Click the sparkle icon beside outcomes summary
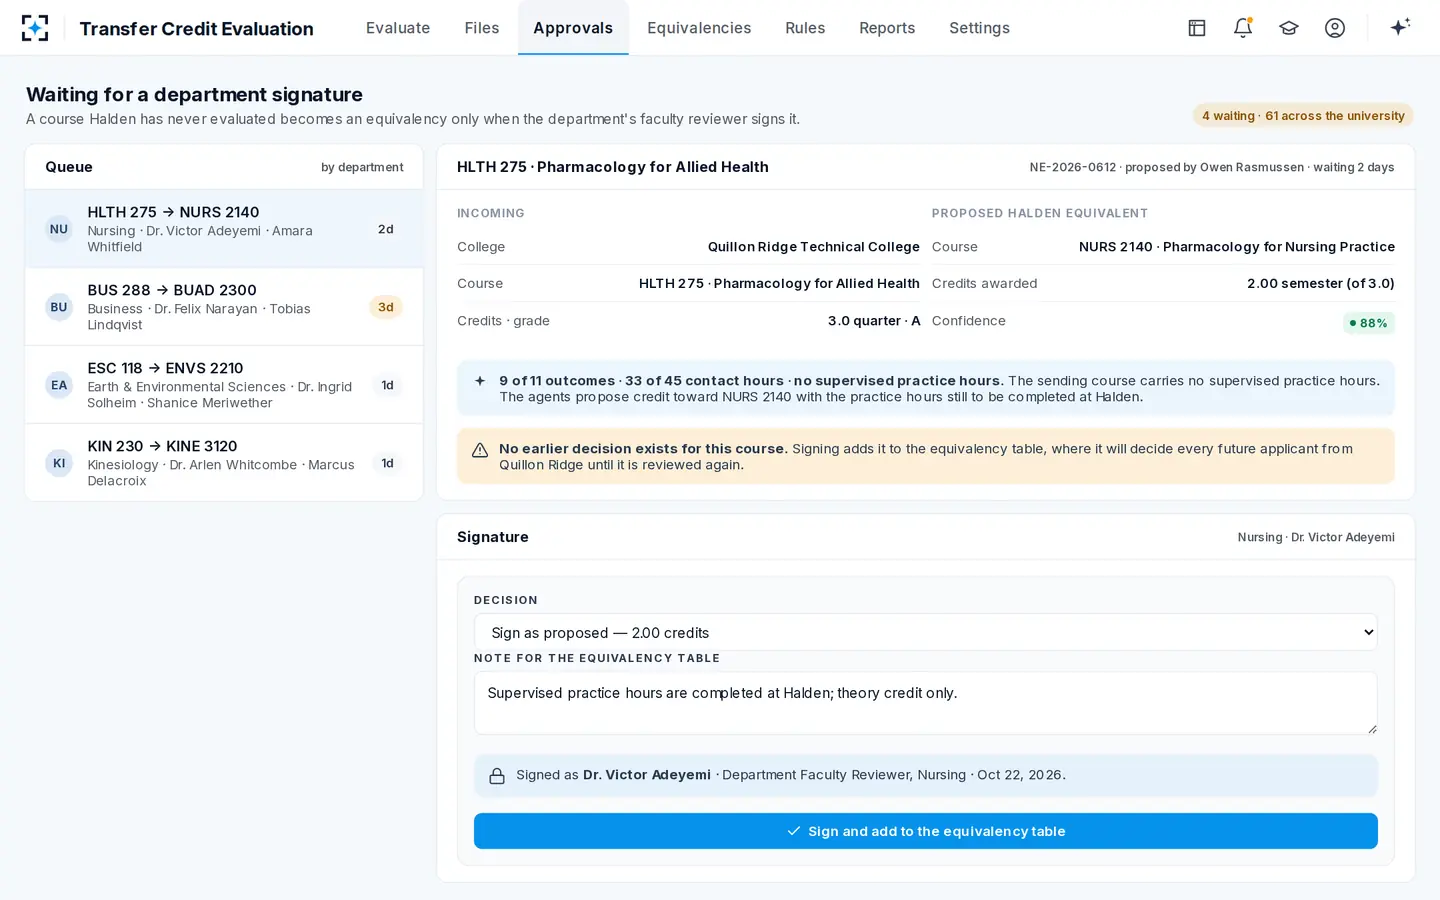Viewport: 1440px width, 900px height. pos(480,381)
